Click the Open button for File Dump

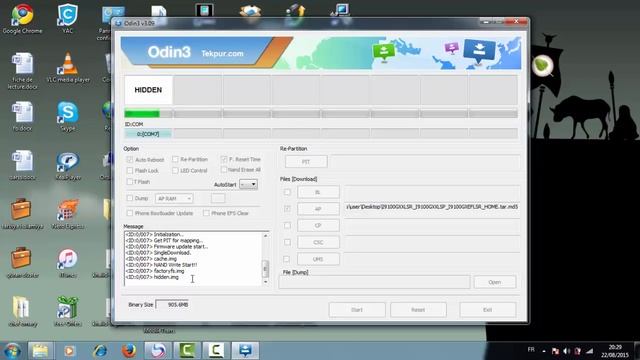click(x=495, y=282)
